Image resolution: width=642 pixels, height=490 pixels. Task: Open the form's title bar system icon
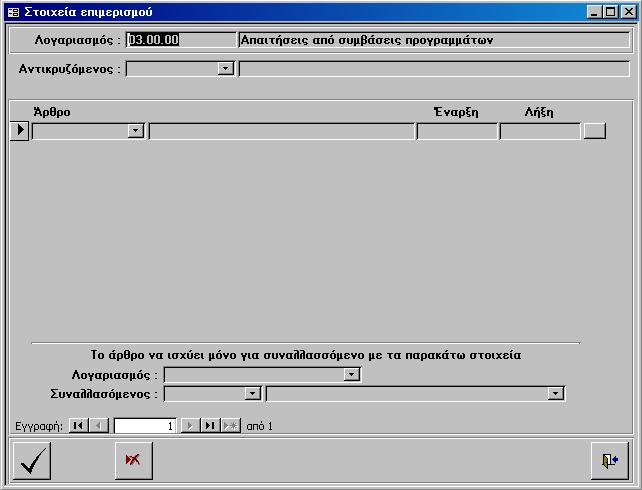click(x=13, y=12)
